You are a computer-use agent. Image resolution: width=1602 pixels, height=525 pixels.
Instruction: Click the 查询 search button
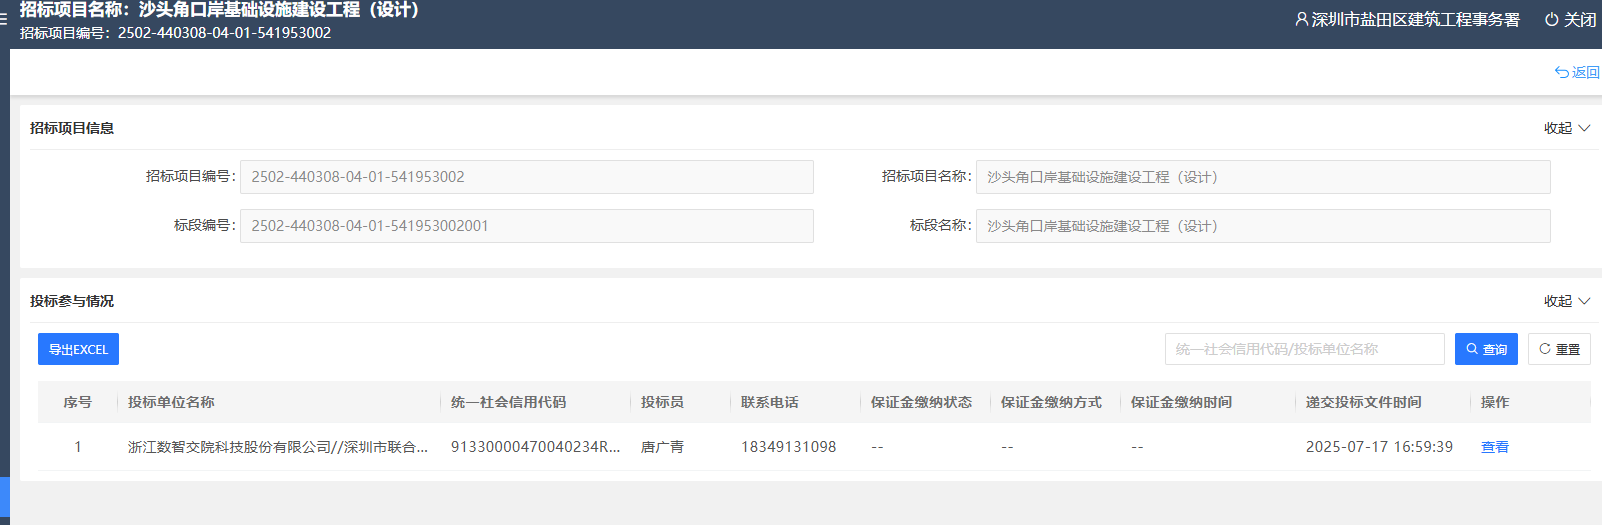point(1486,349)
